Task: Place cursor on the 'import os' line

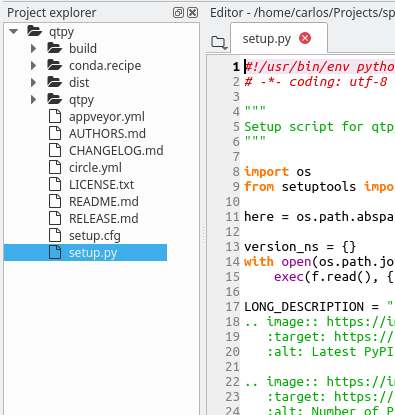Action: 277,172
